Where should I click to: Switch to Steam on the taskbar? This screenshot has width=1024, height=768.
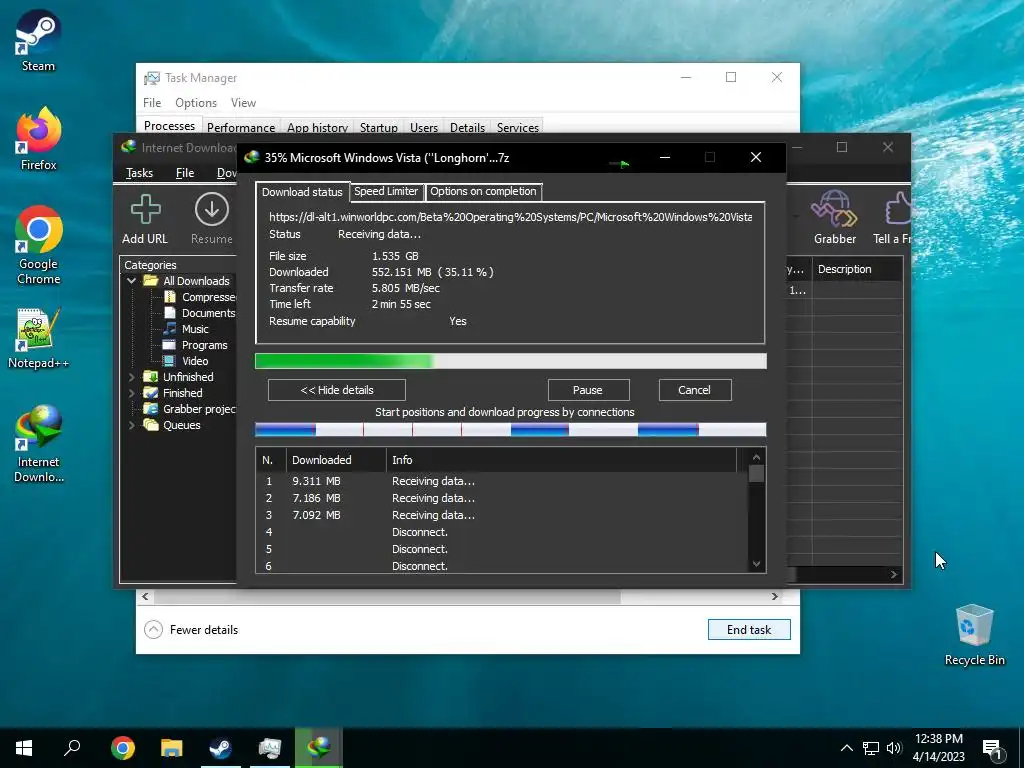tap(221, 748)
